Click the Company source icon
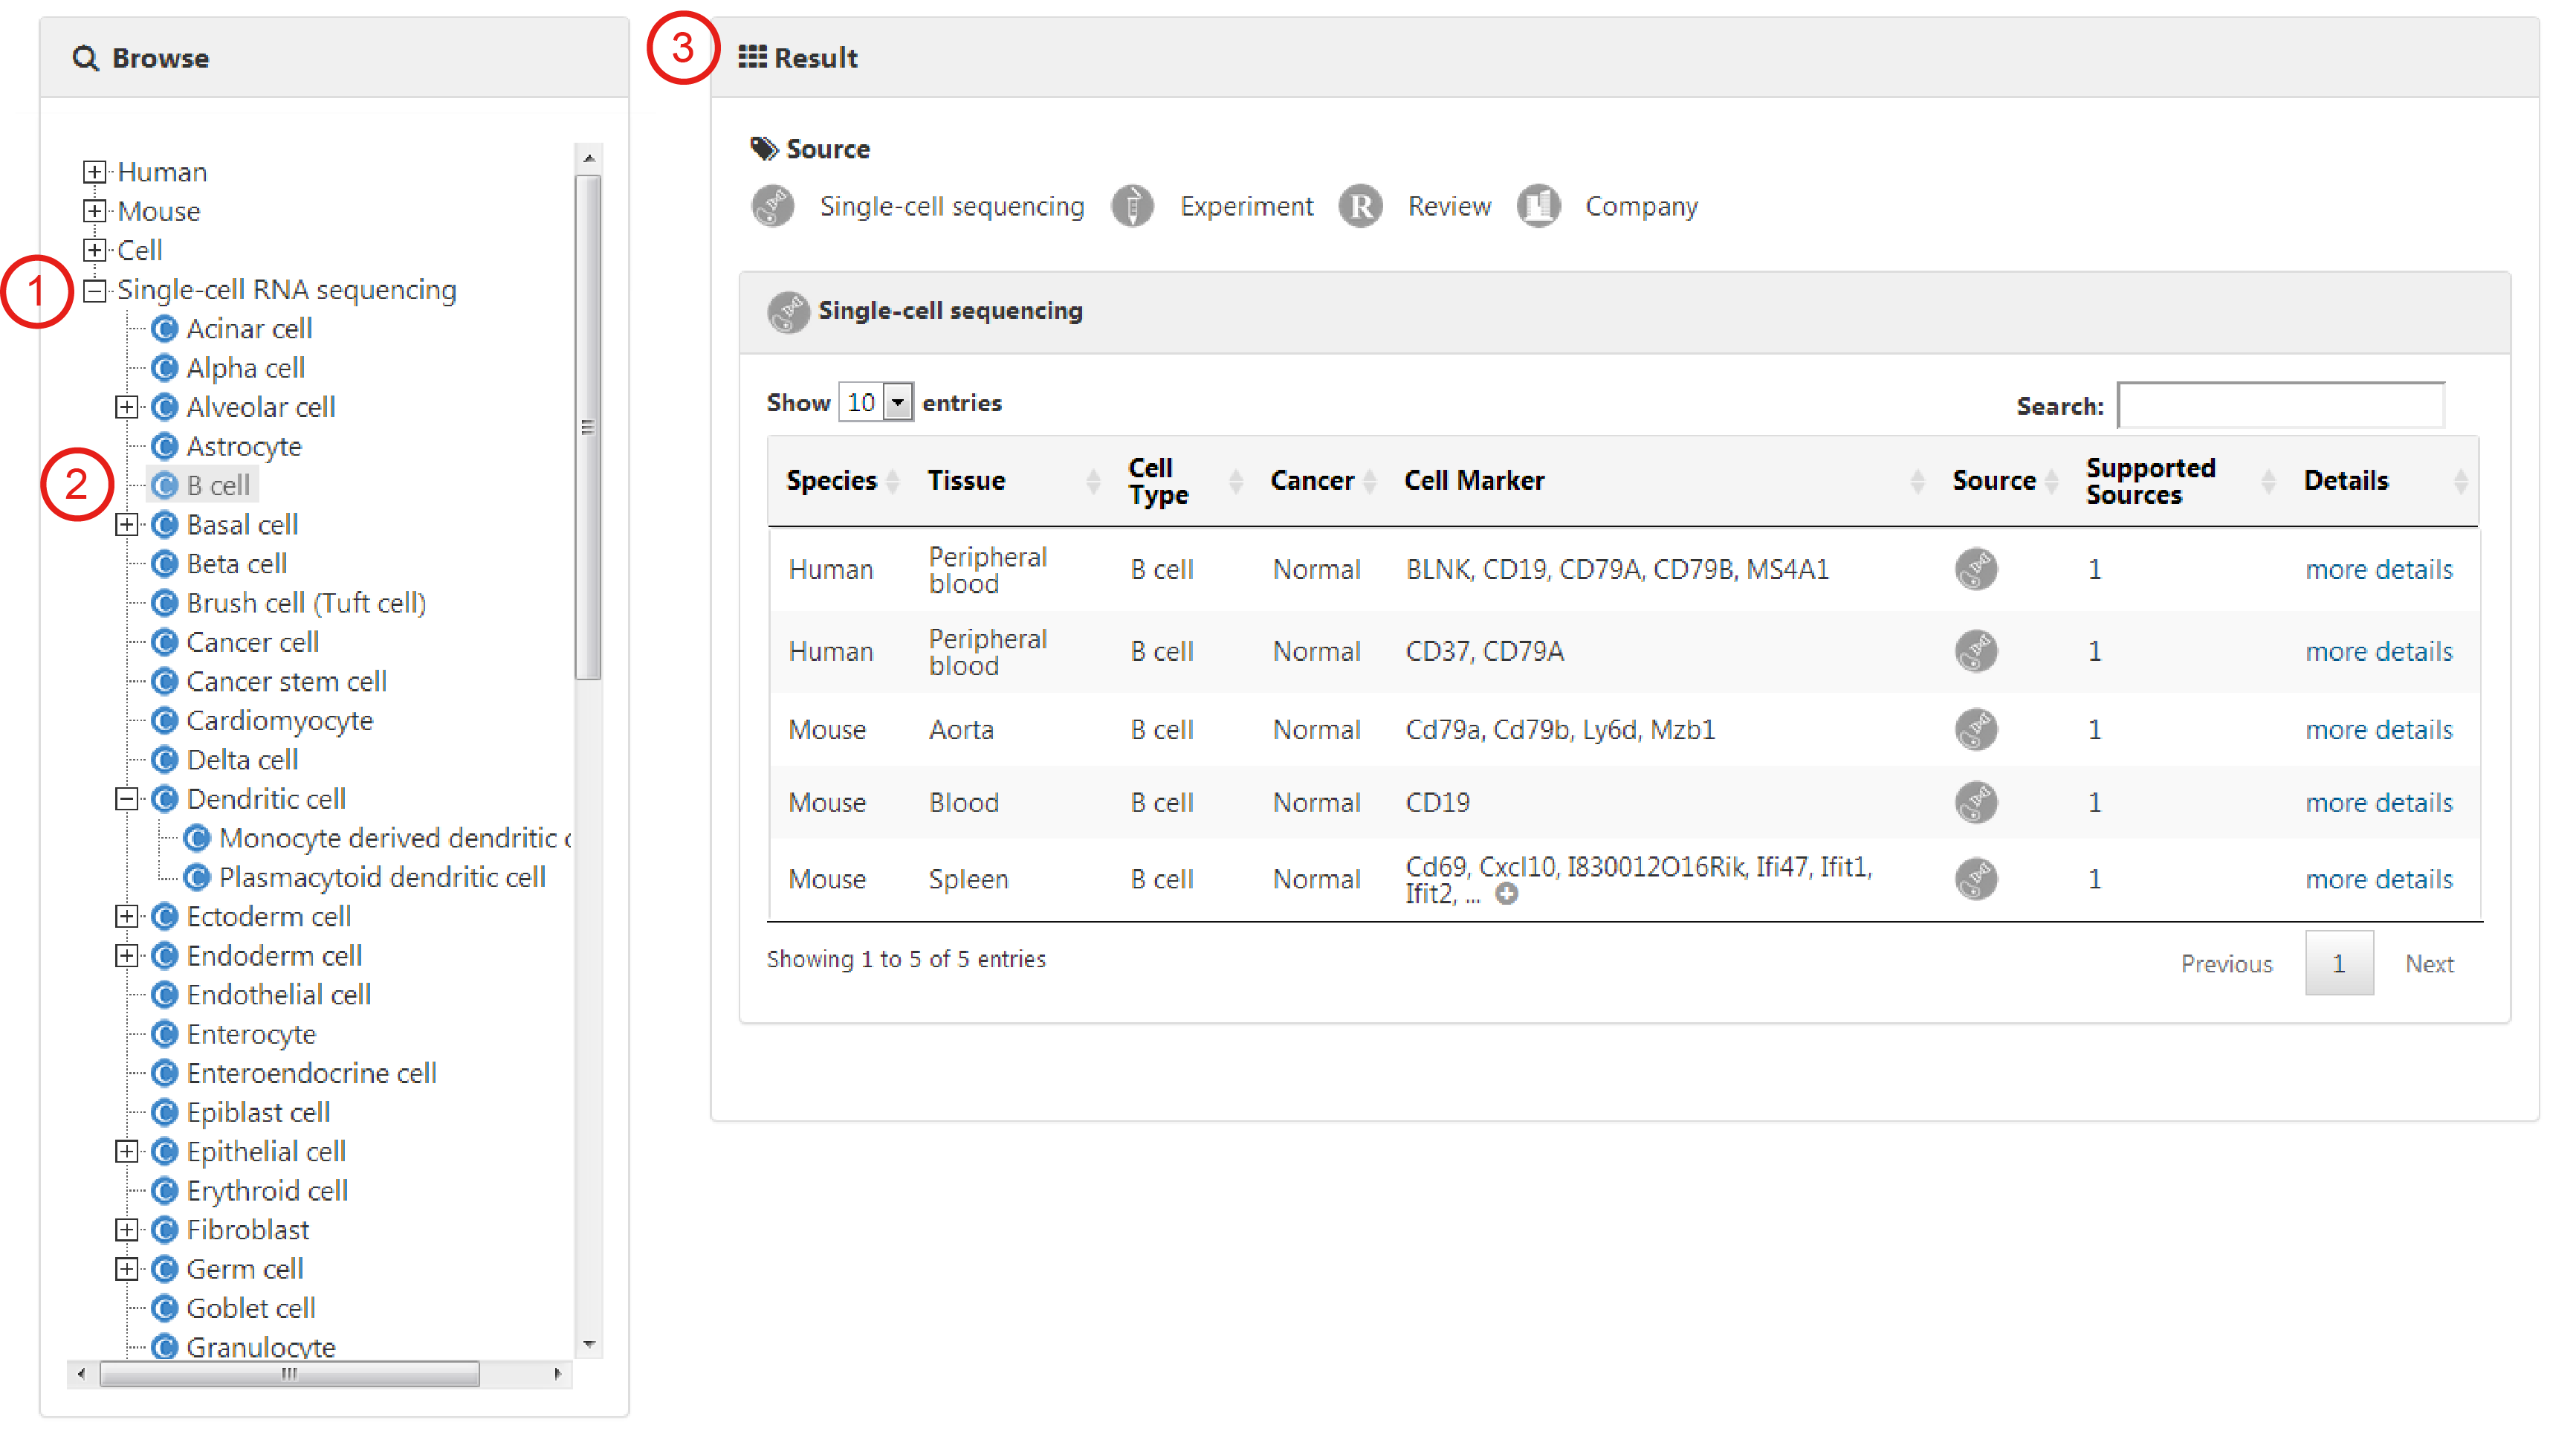Viewport: 2576px width, 1437px height. pyautogui.click(x=1538, y=206)
